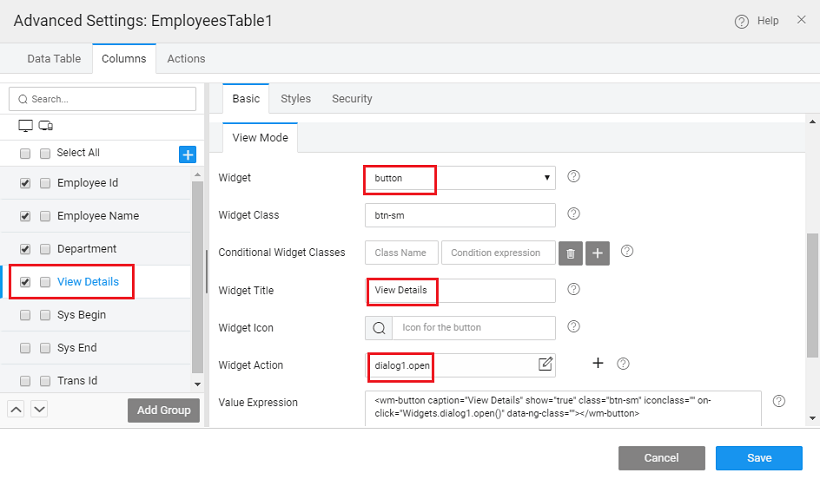Click the plus icon beside Widget Action

598,363
